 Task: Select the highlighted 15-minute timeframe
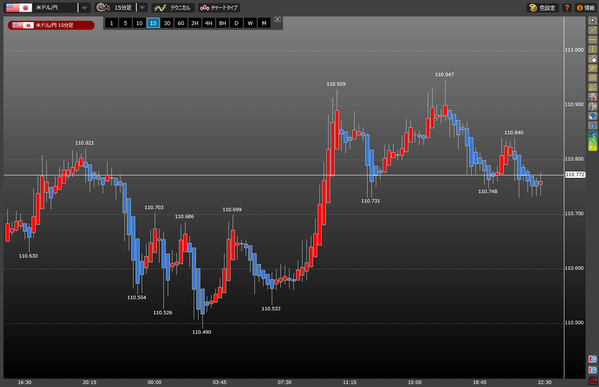[153, 23]
